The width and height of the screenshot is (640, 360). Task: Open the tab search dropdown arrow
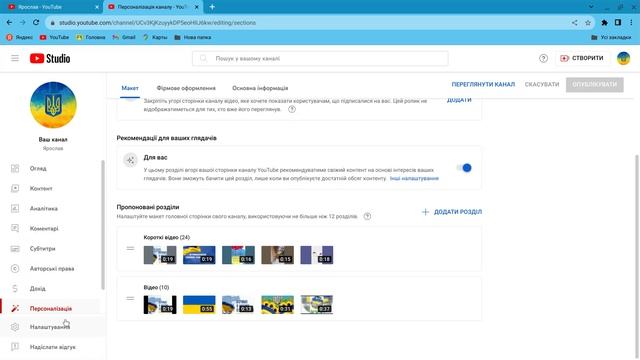pos(591,7)
